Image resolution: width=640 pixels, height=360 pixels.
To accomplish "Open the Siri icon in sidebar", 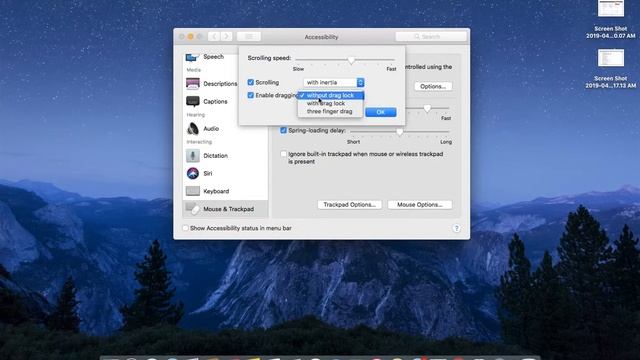I will click(193, 173).
